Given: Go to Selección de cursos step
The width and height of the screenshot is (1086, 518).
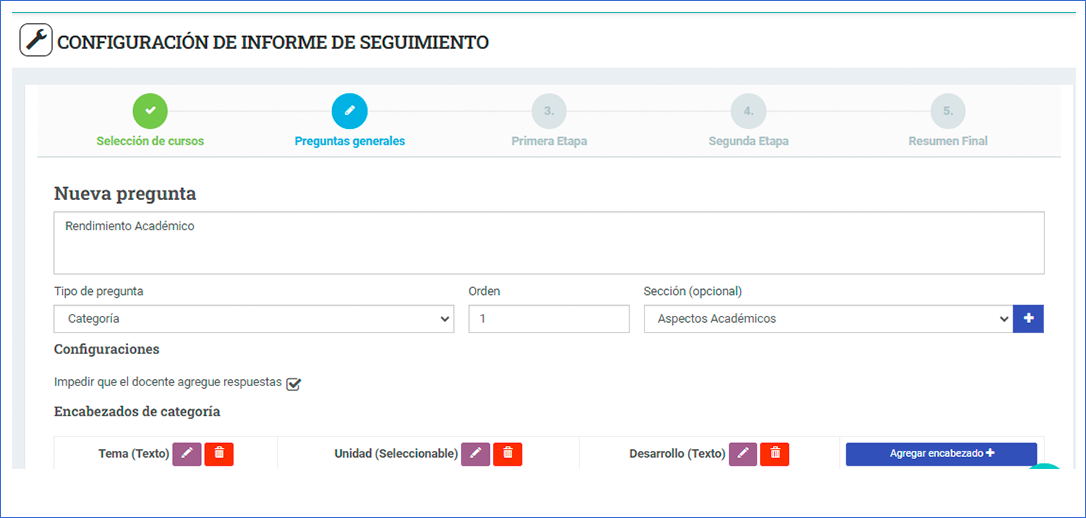Looking at the screenshot, I should click(x=150, y=111).
